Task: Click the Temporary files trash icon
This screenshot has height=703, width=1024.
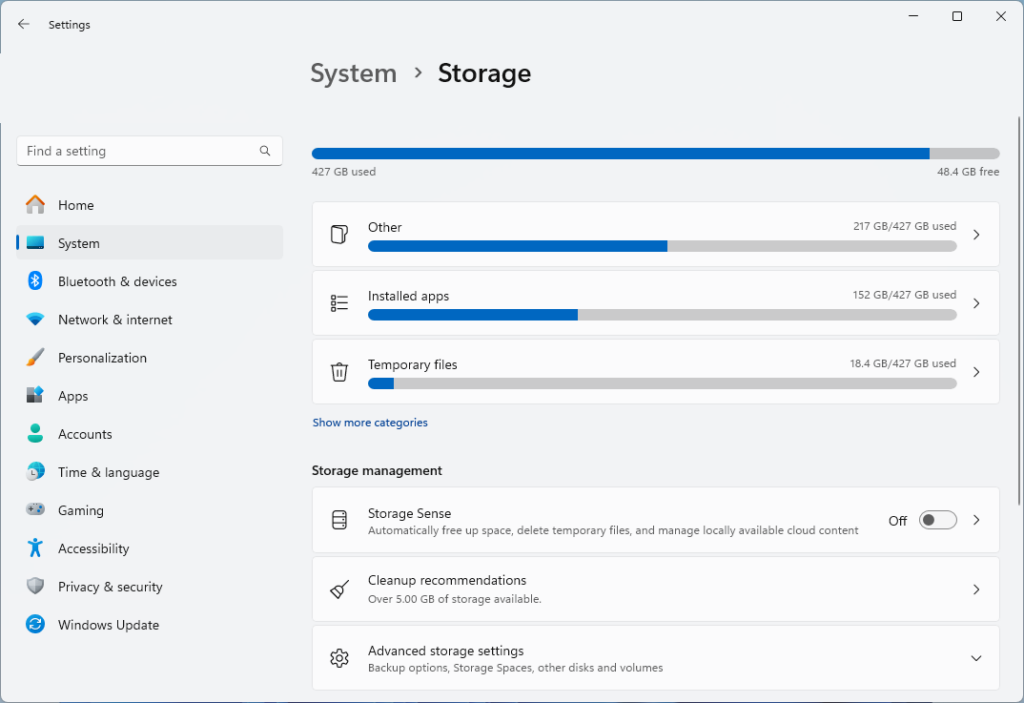Action: (339, 371)
